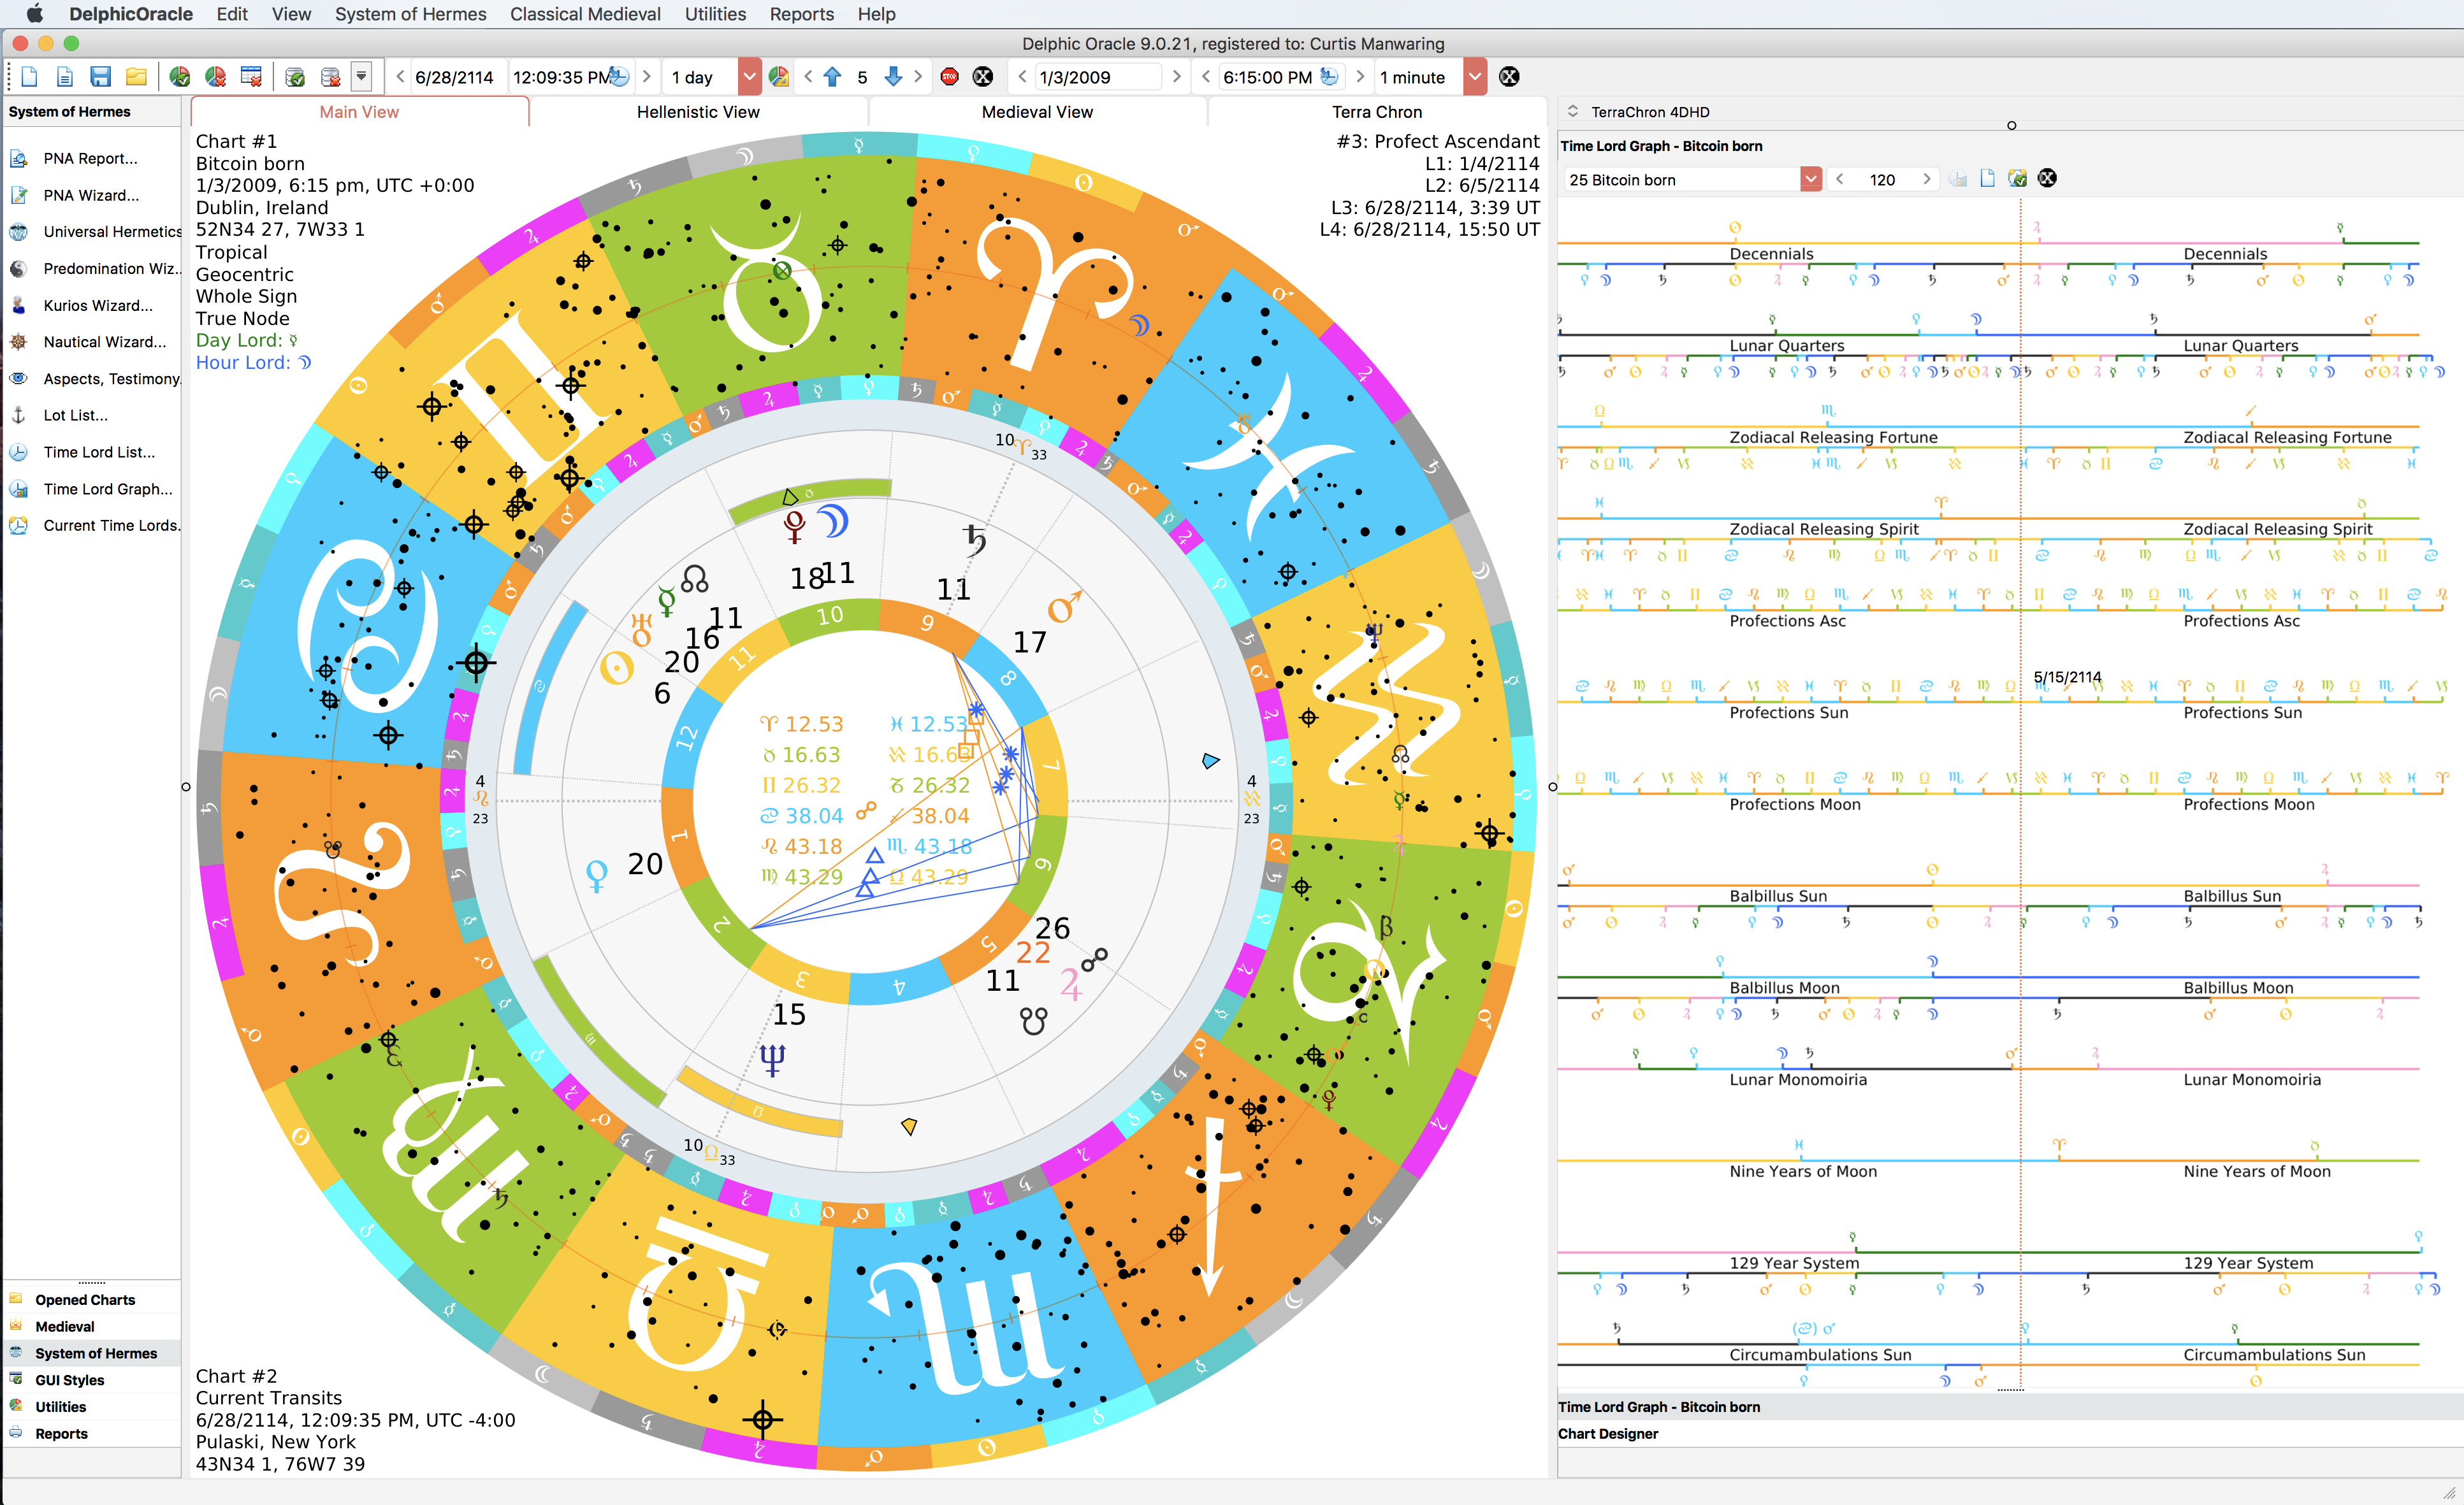Screen dimensions: 2464x1505
Task: Click clock icon next to 6:15:00 PM
Action: (1329, 77)
